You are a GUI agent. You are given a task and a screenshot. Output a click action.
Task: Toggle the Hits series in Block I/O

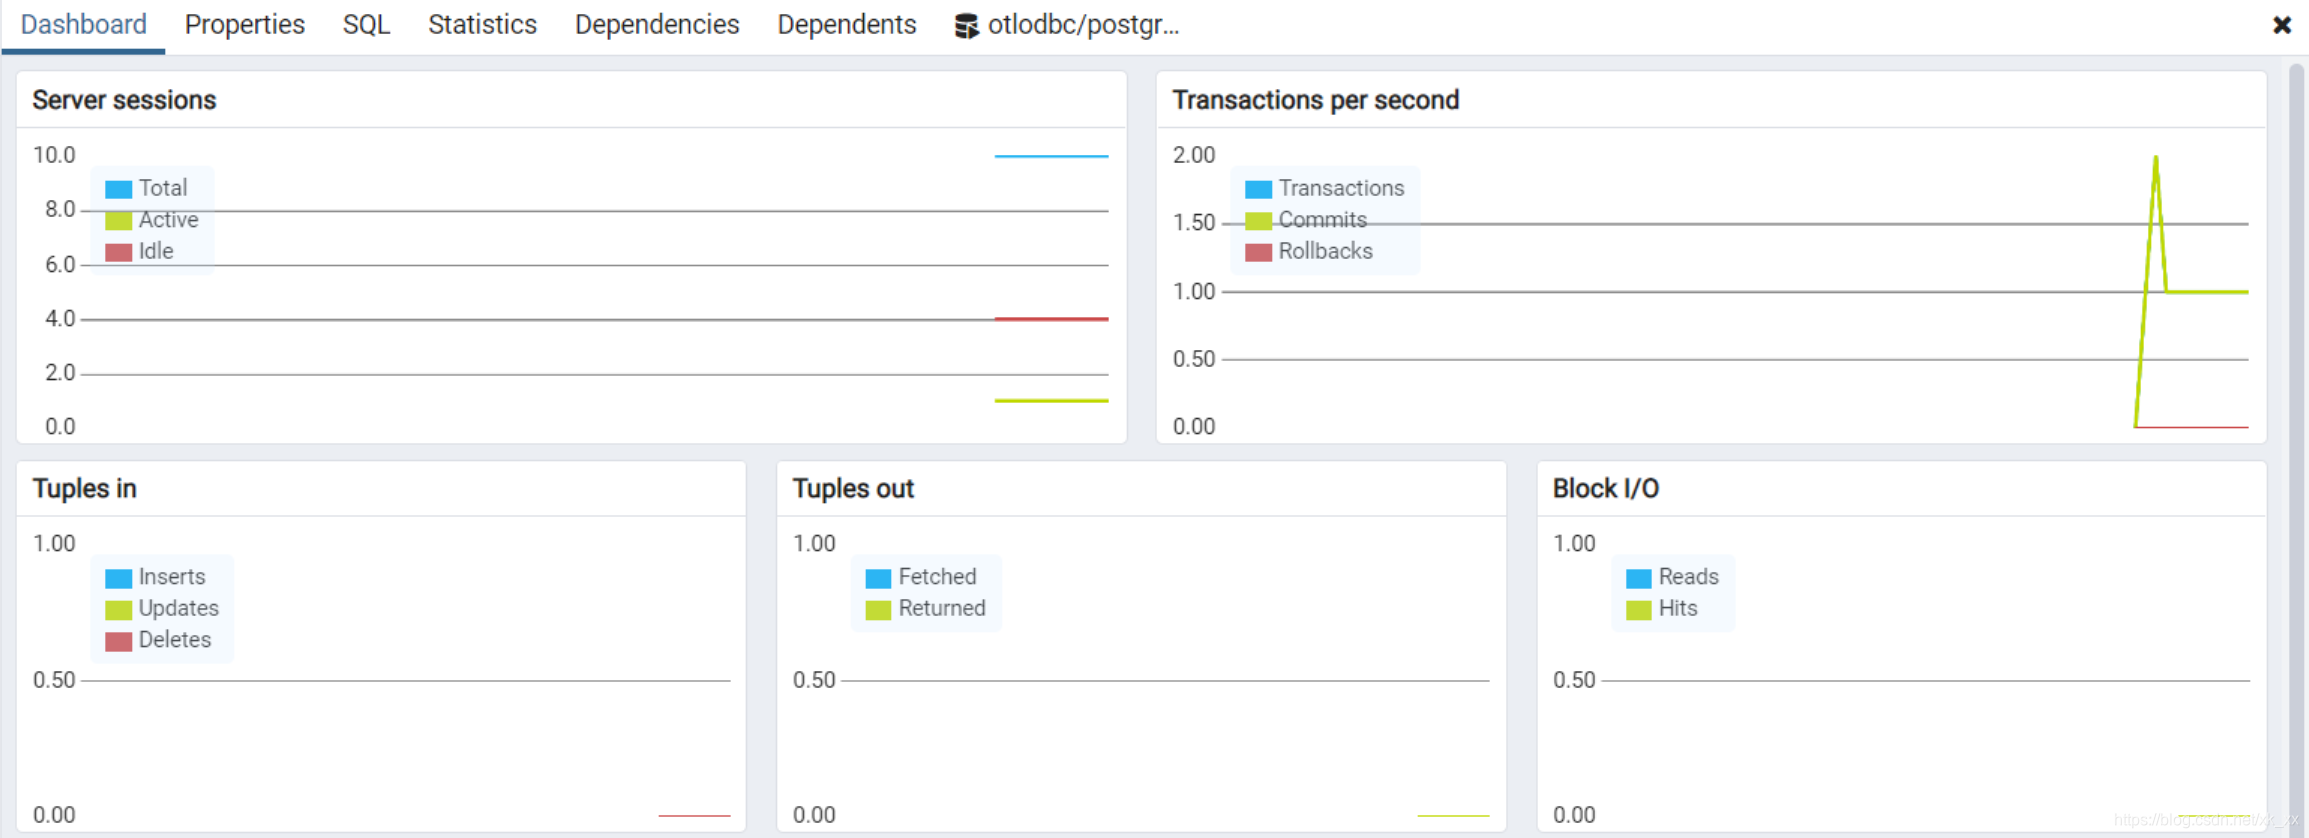point(1637,609)
